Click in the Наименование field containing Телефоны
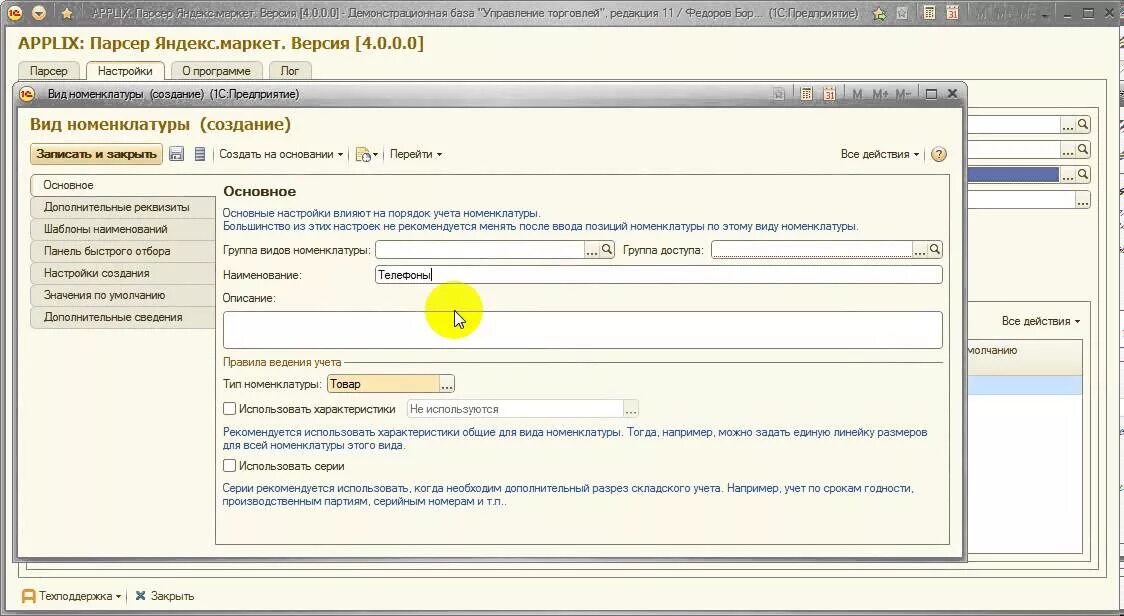The width and height of the screenshot is (1124, 616). pyautogui.click(x=659, y=275)
